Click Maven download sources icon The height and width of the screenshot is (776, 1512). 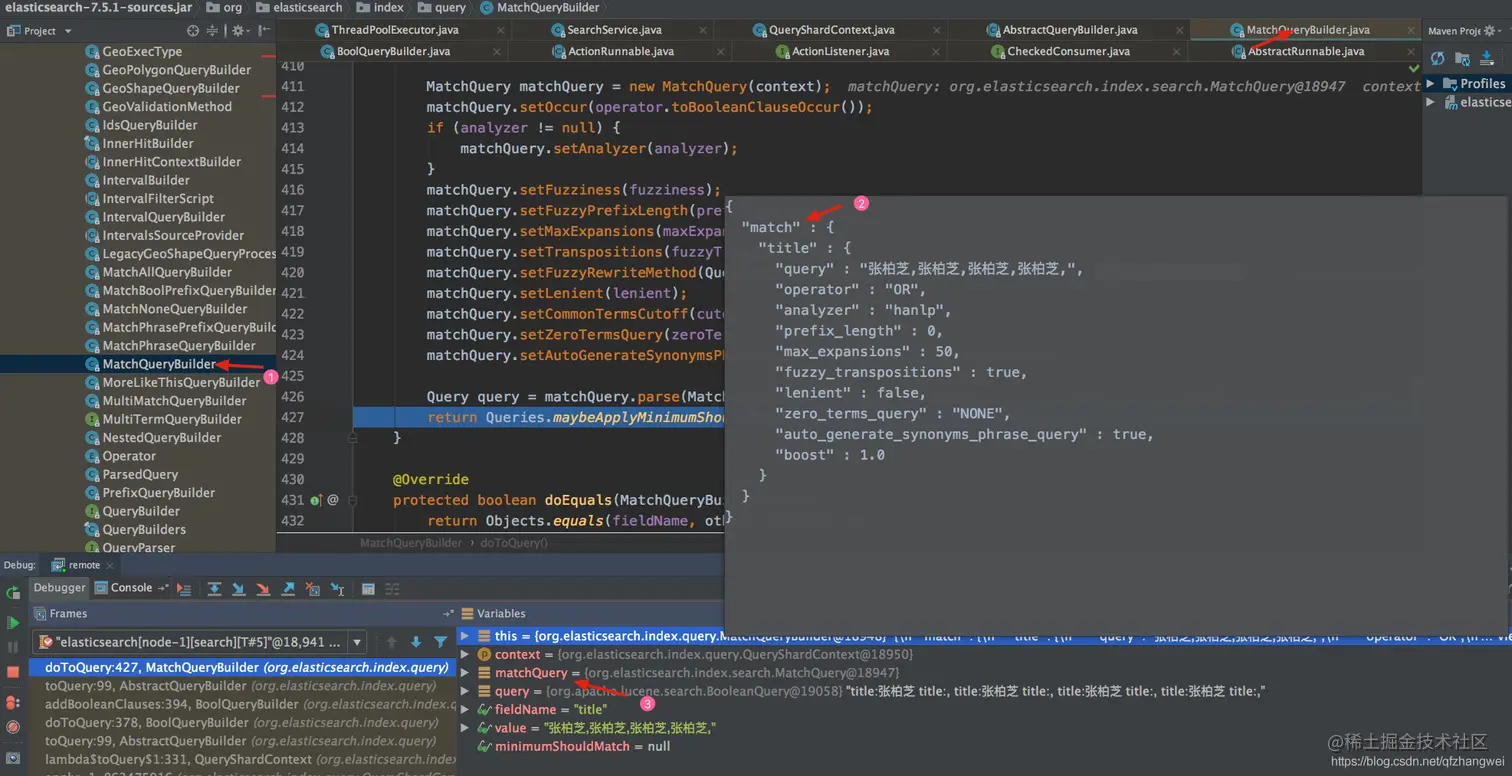point(1486,58)
